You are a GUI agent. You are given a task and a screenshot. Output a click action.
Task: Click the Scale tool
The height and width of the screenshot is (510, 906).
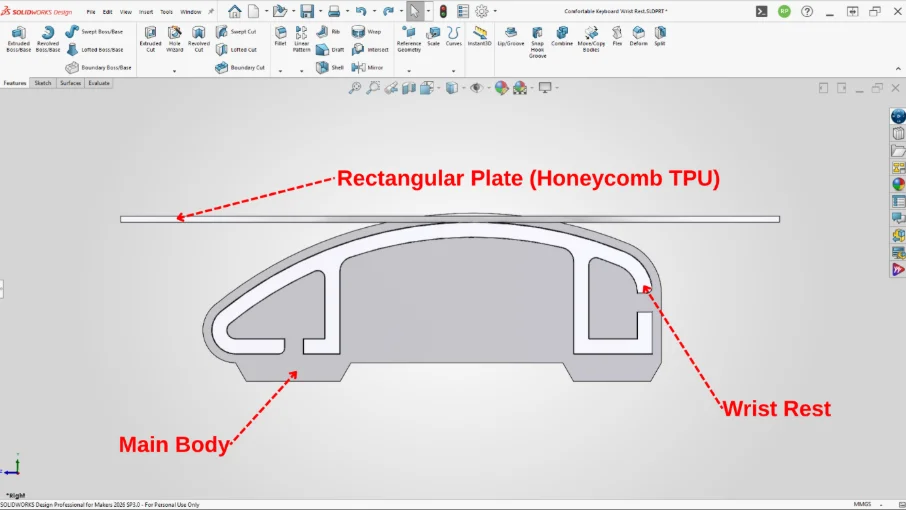tap(433, 36)
